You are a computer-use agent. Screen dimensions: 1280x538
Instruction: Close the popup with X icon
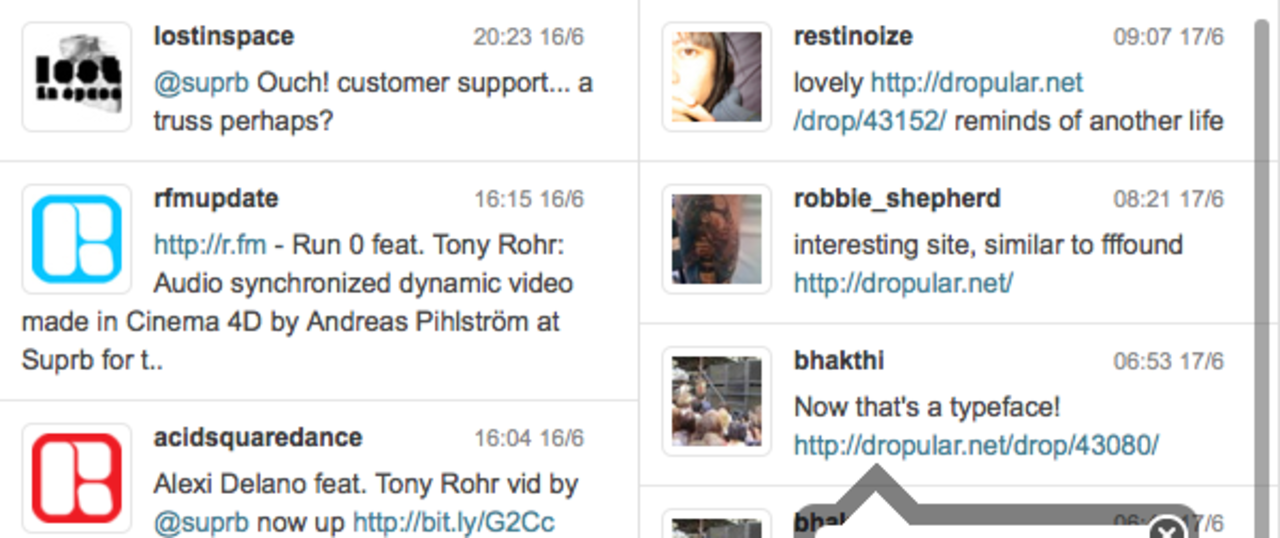pos(1165,528)
